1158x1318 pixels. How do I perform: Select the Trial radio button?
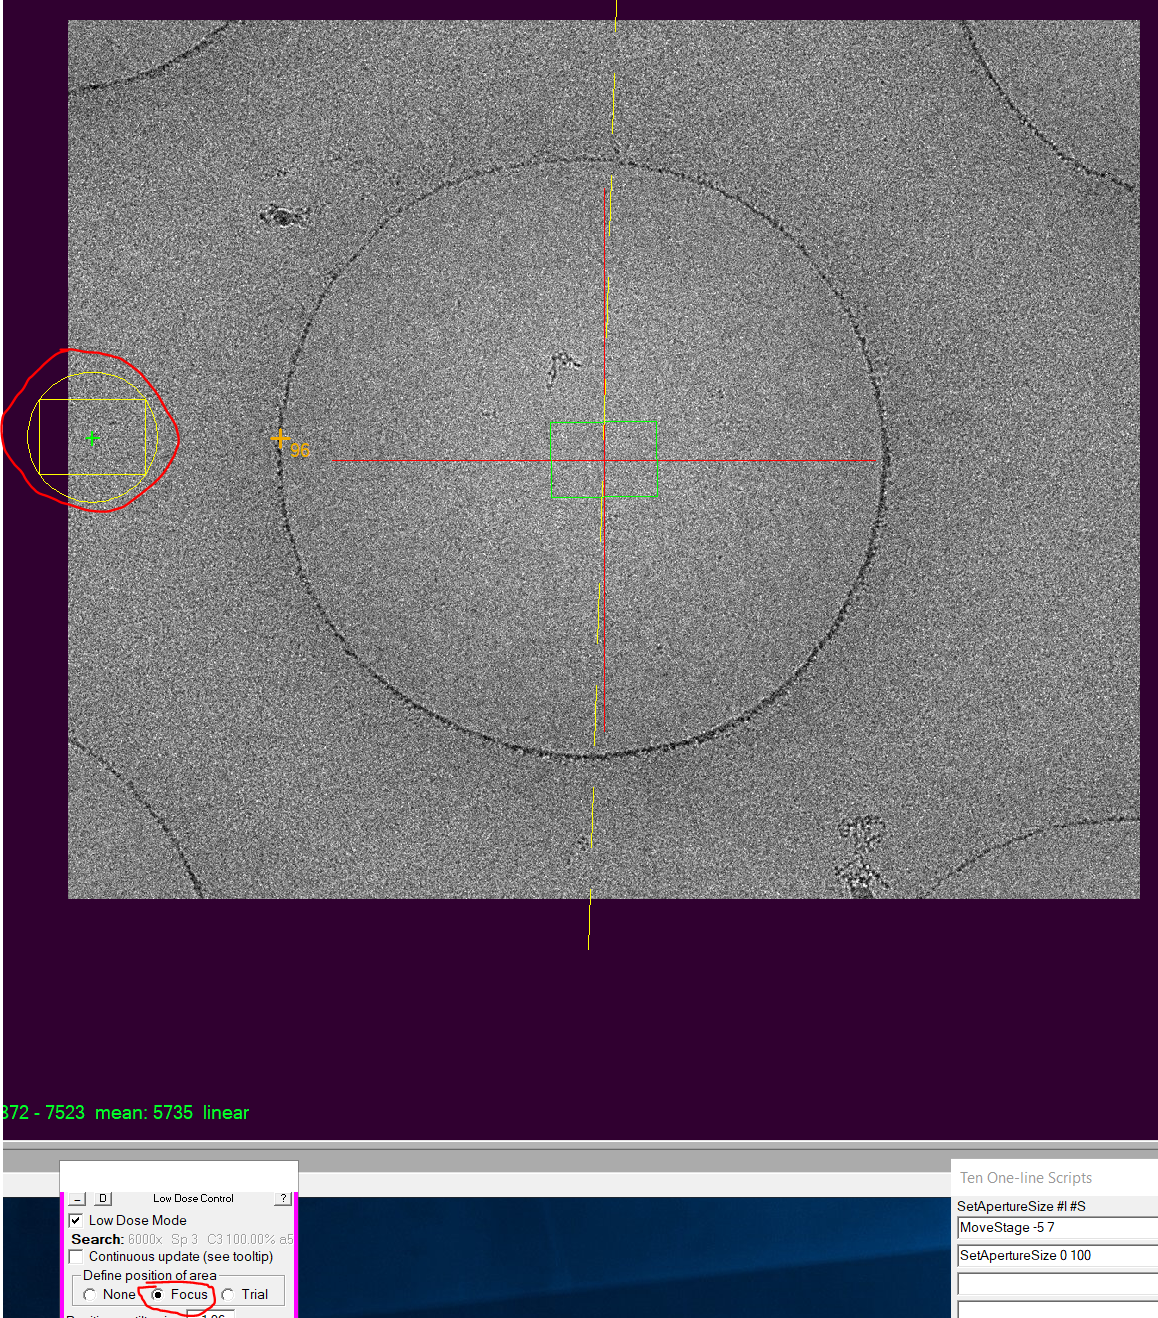coord(228,1294)
